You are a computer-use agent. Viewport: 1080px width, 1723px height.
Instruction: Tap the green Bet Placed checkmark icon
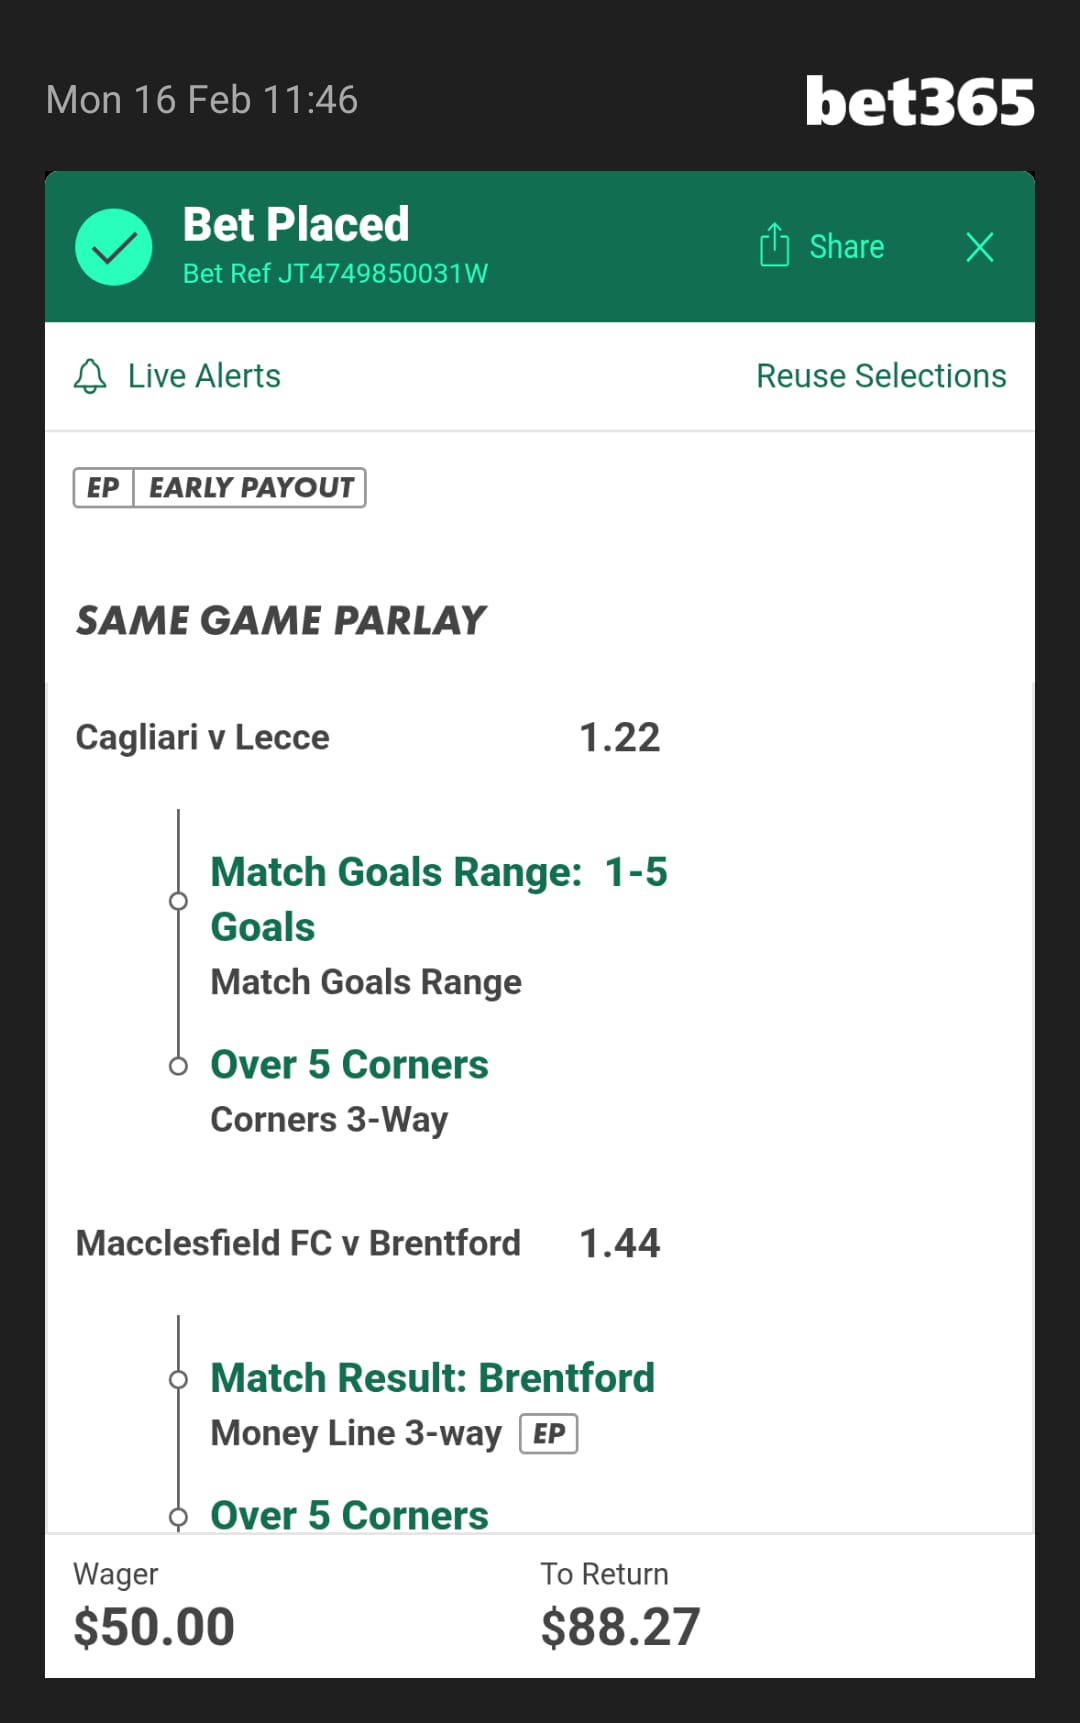point(114,247)
